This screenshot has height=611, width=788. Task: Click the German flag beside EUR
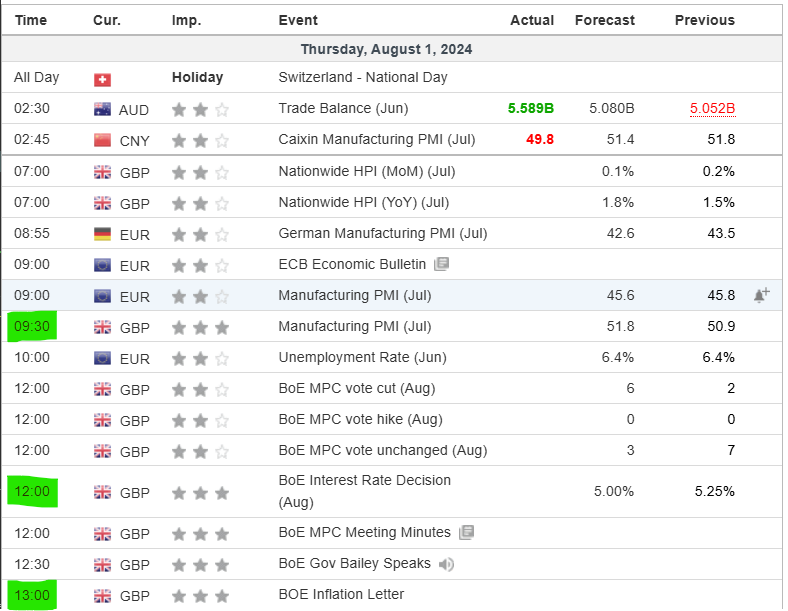click(x=102, y=233)
